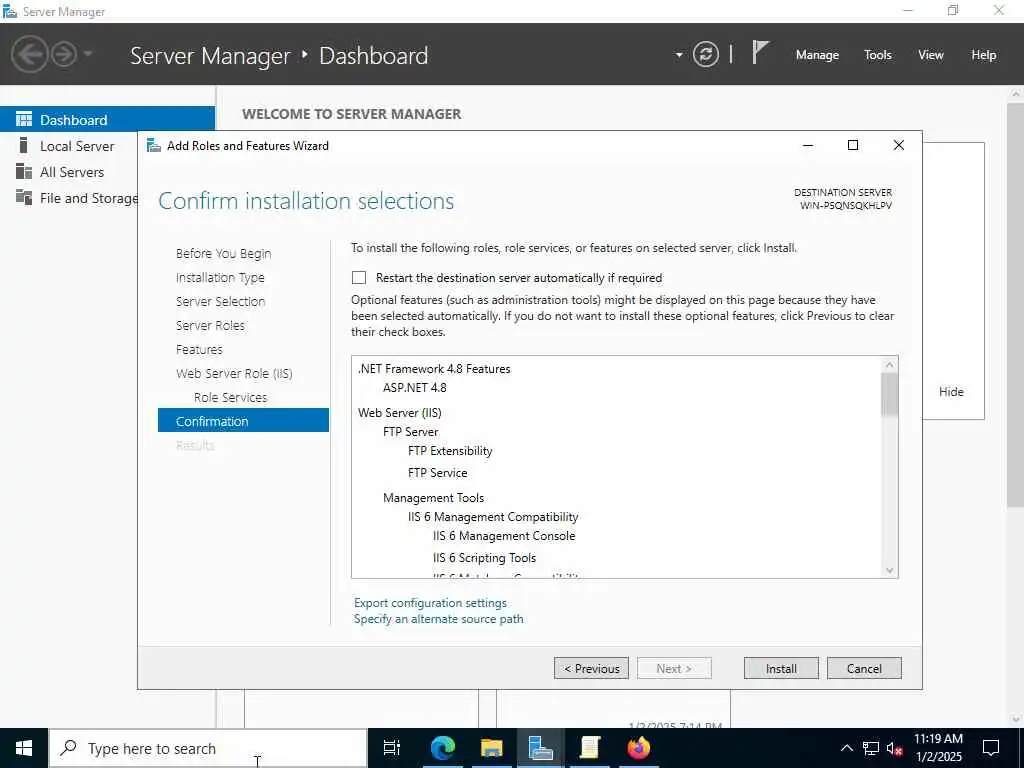This screenshot has width=1024, height=768.
Task: Minimize the Add Roles wizard window
Action: point(808,145)
